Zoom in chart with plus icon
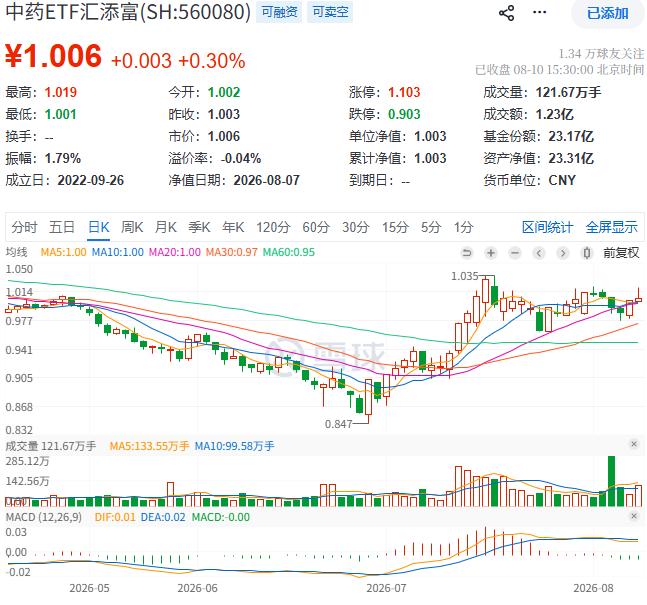647x605 pixels. (x=491, y=253)
